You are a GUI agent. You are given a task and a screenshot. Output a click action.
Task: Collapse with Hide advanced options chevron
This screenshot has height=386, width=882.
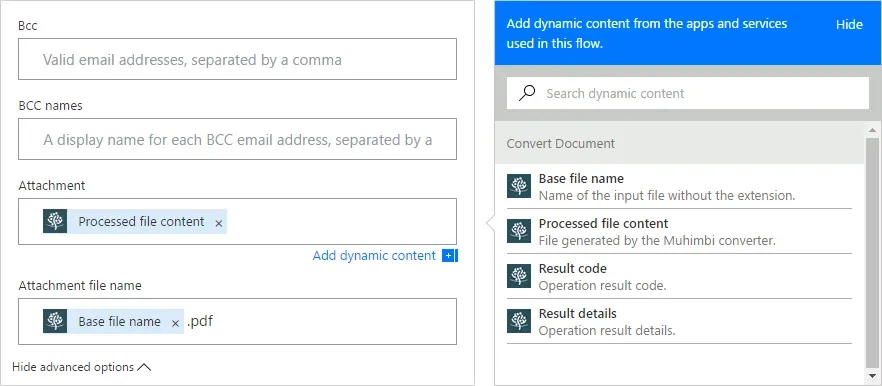[145, 367]
